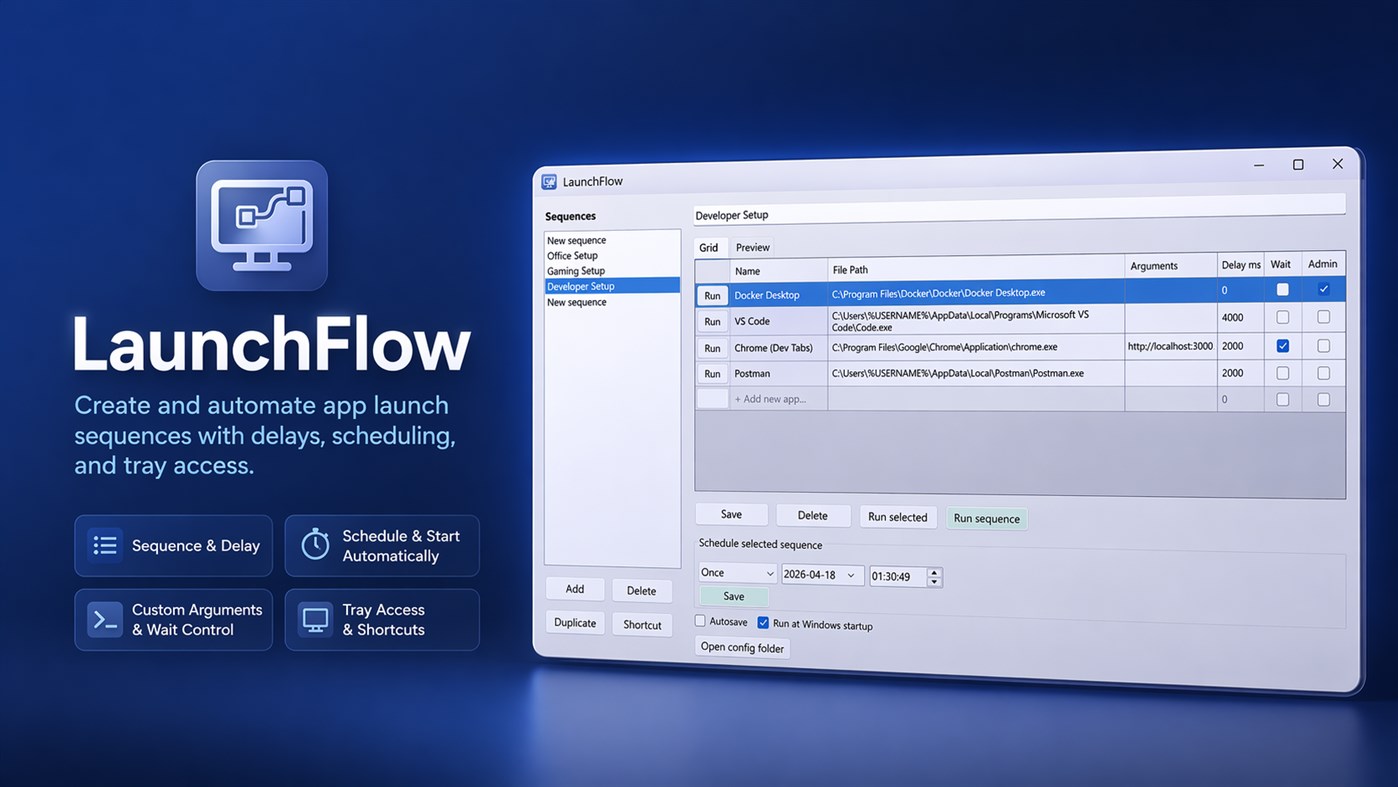Click the large LaunchFlow logo icon
Viewport: 1398px width, 787px height.
pos(262,226)
